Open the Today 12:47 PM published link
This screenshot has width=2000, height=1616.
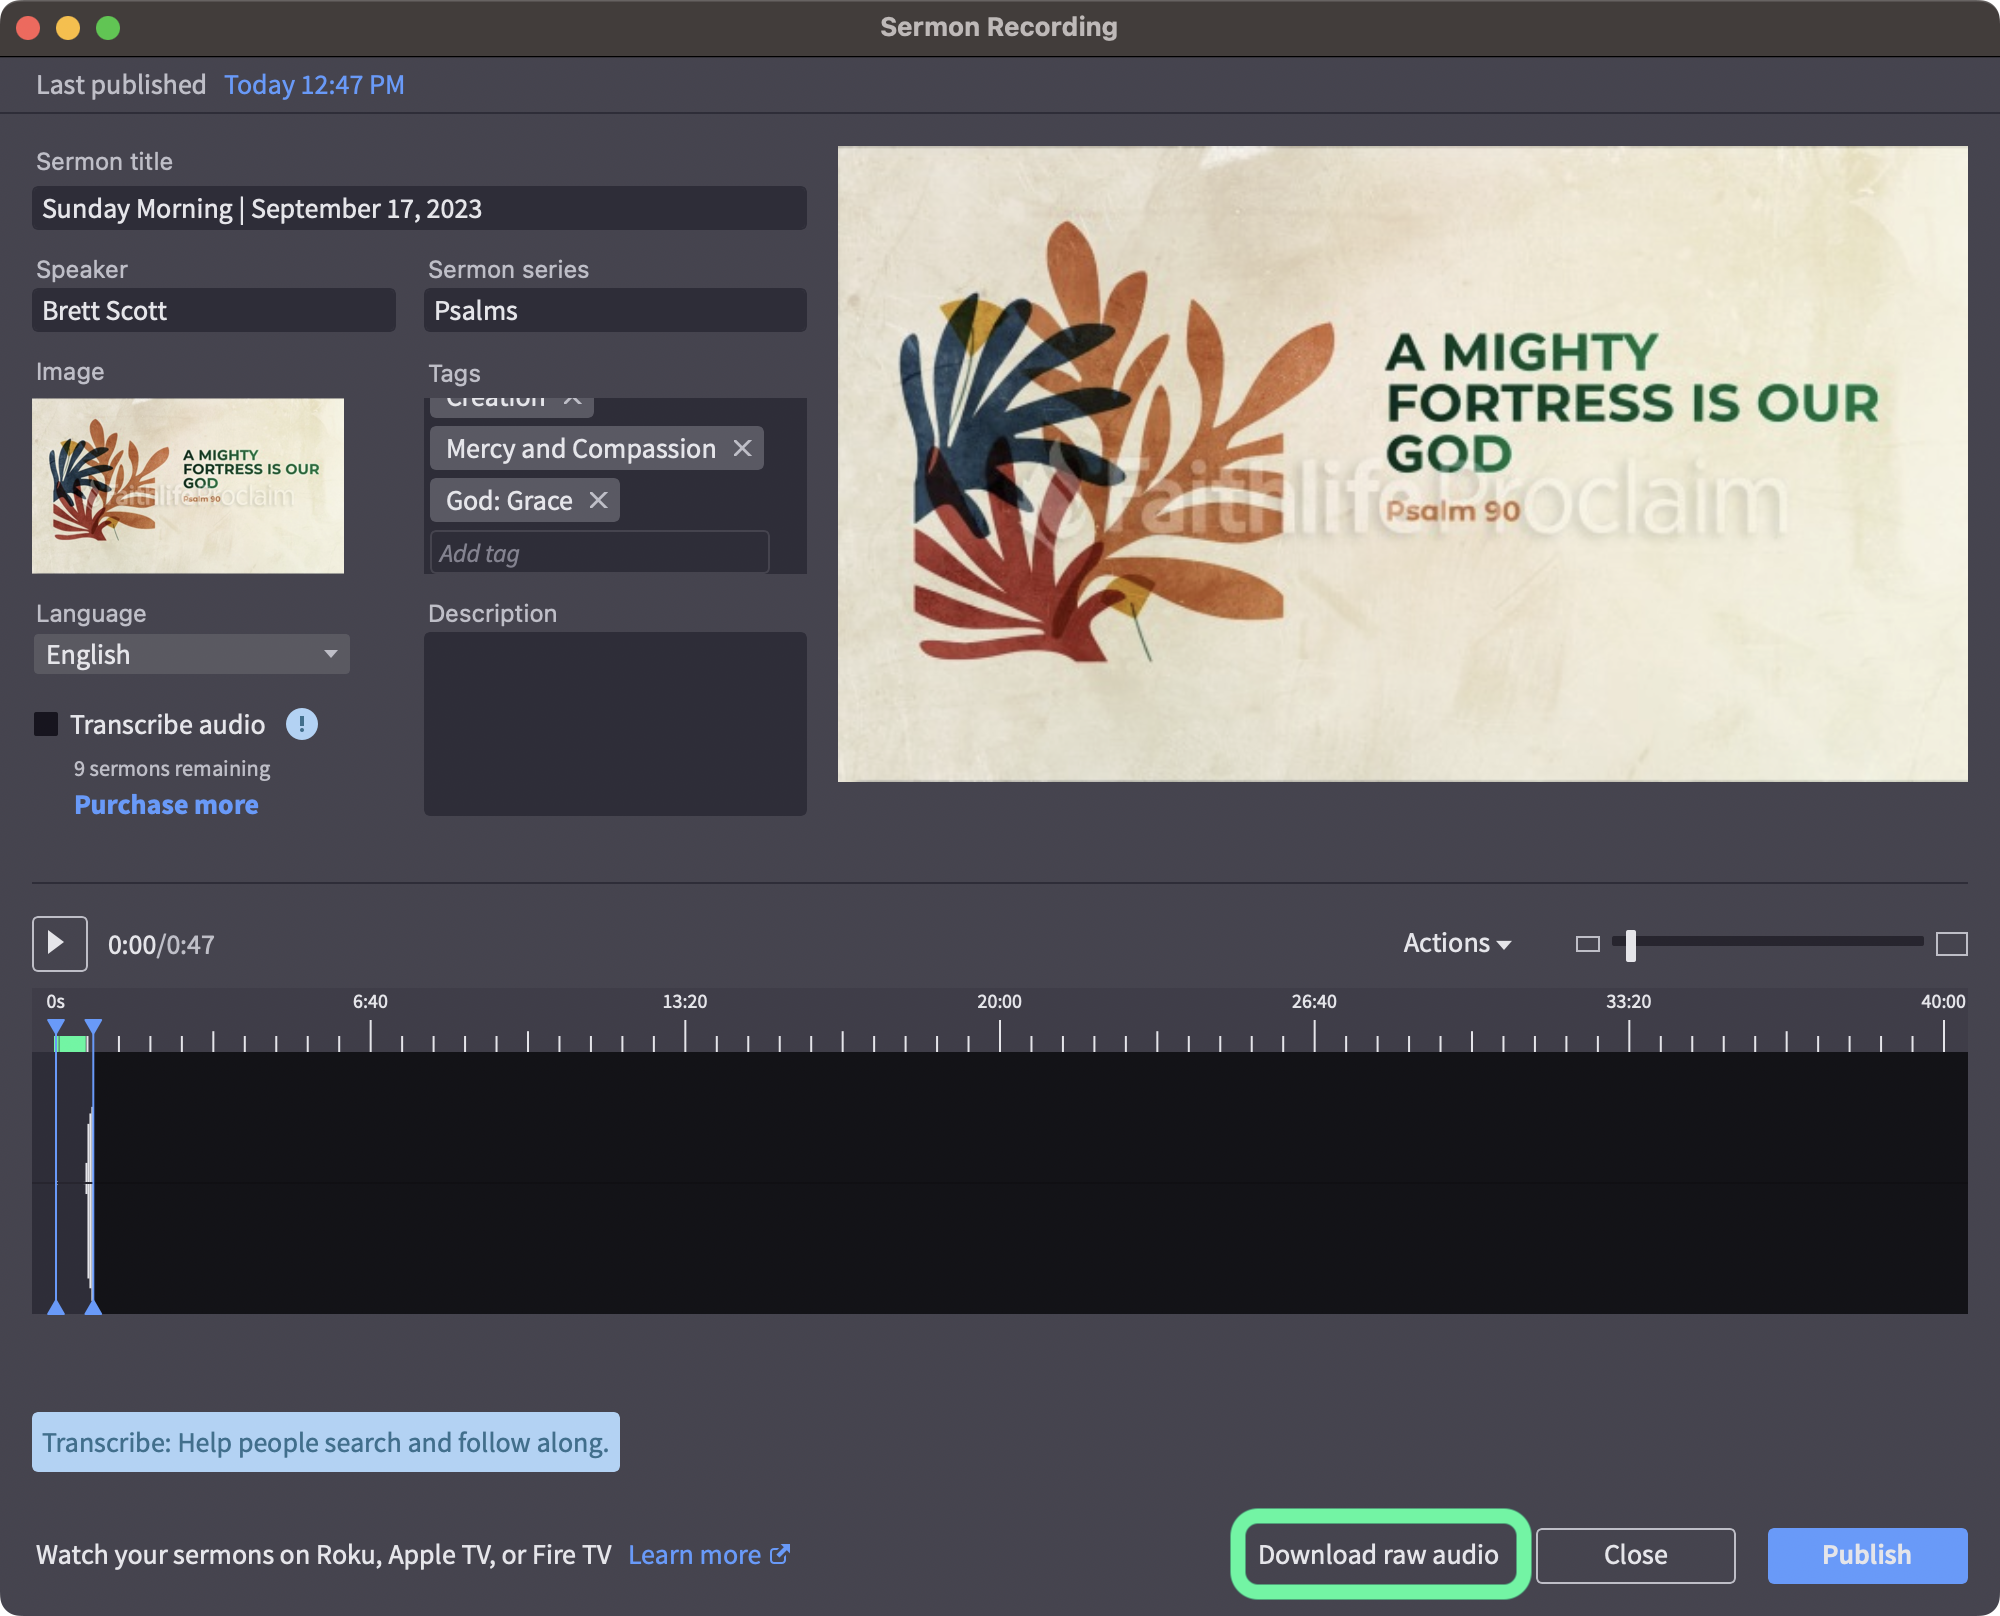click(x=314, y=84)
